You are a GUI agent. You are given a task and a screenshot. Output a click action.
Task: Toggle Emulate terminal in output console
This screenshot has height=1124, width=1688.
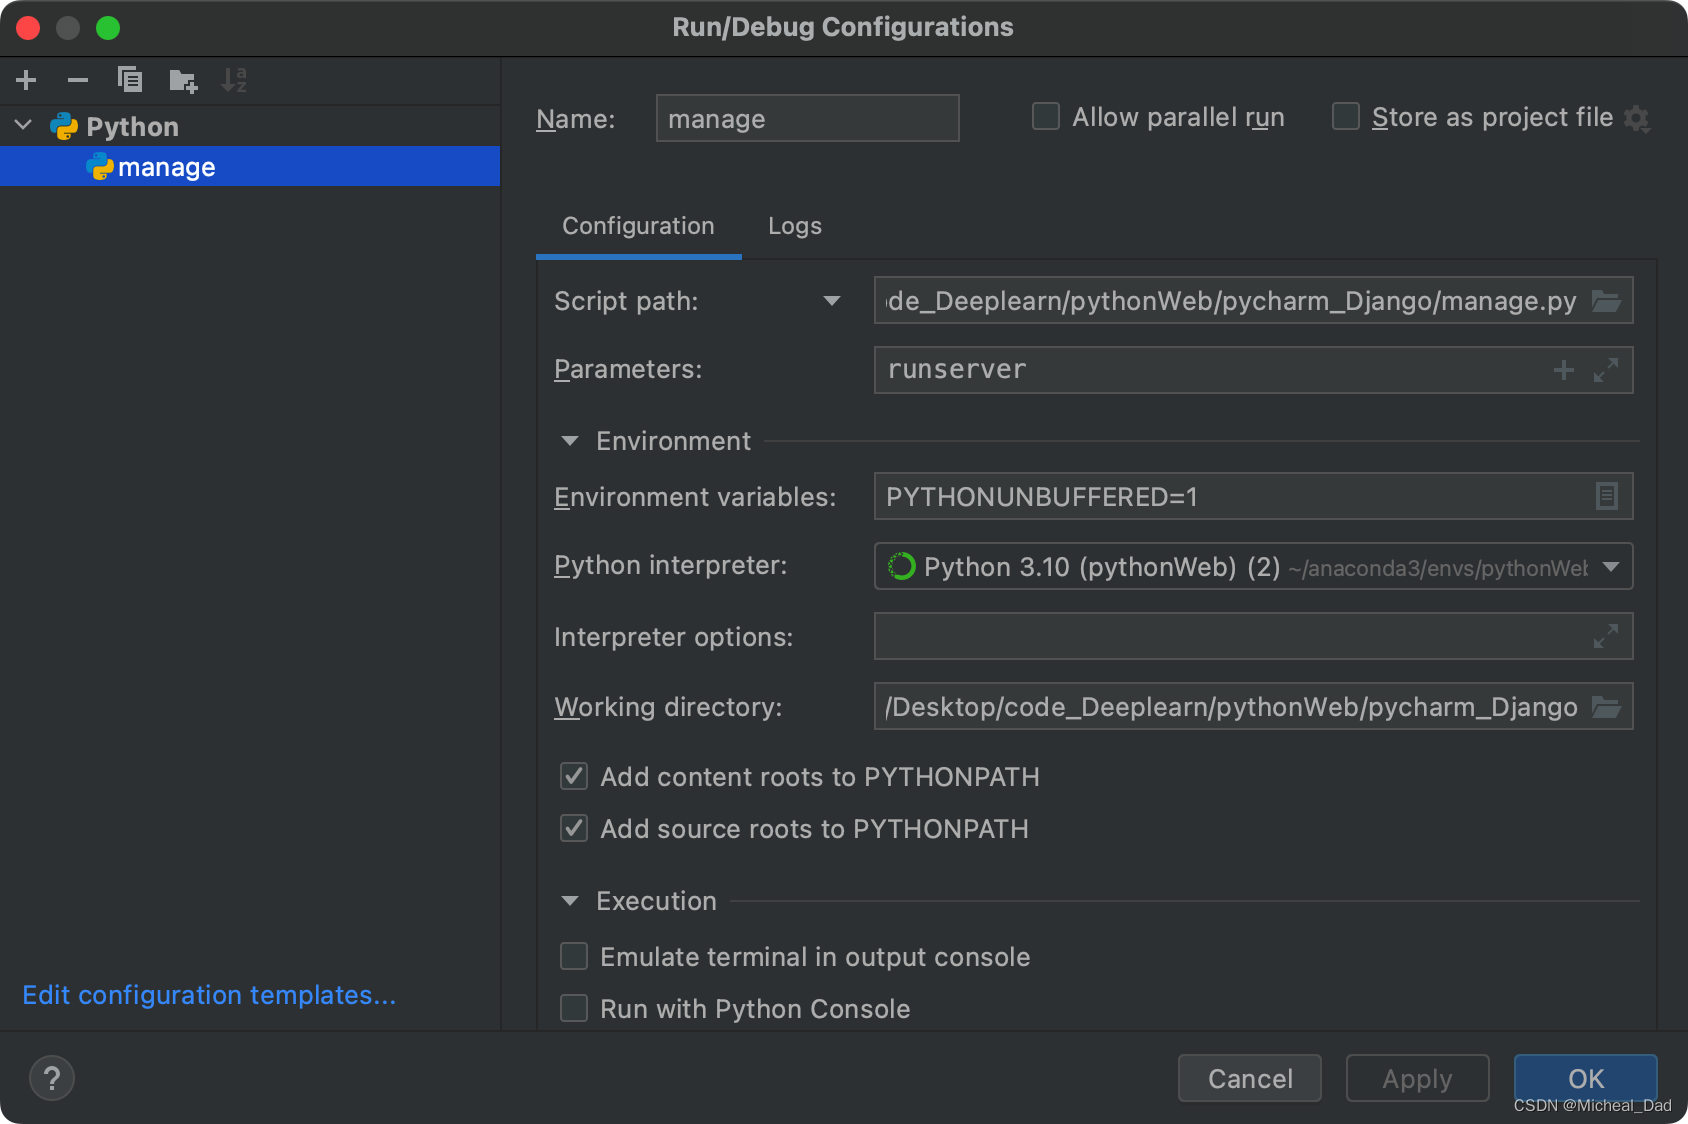pyautogui.click(x=574, y=957)
